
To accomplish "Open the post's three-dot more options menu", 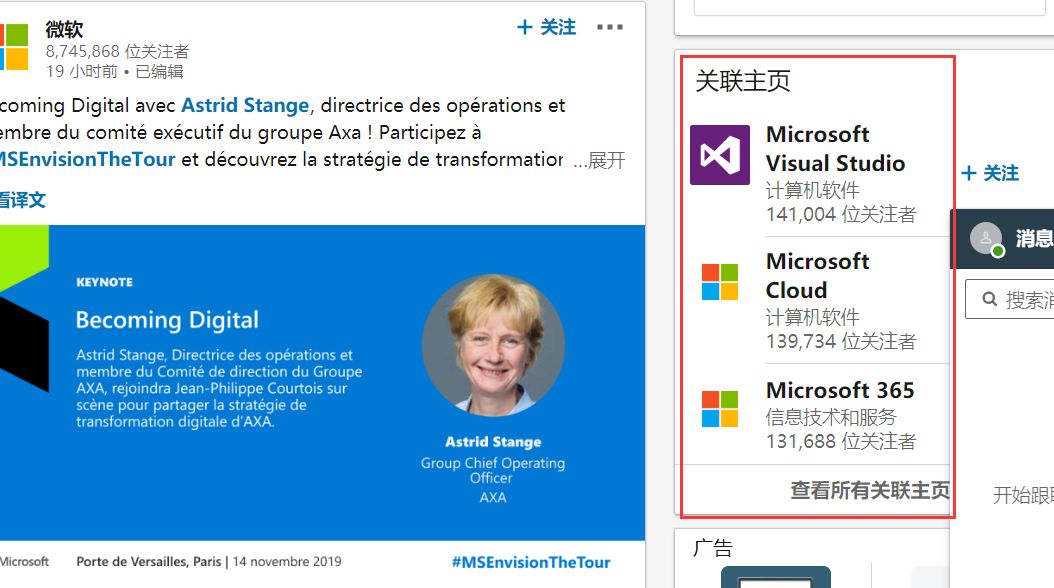I will [609, 27].
